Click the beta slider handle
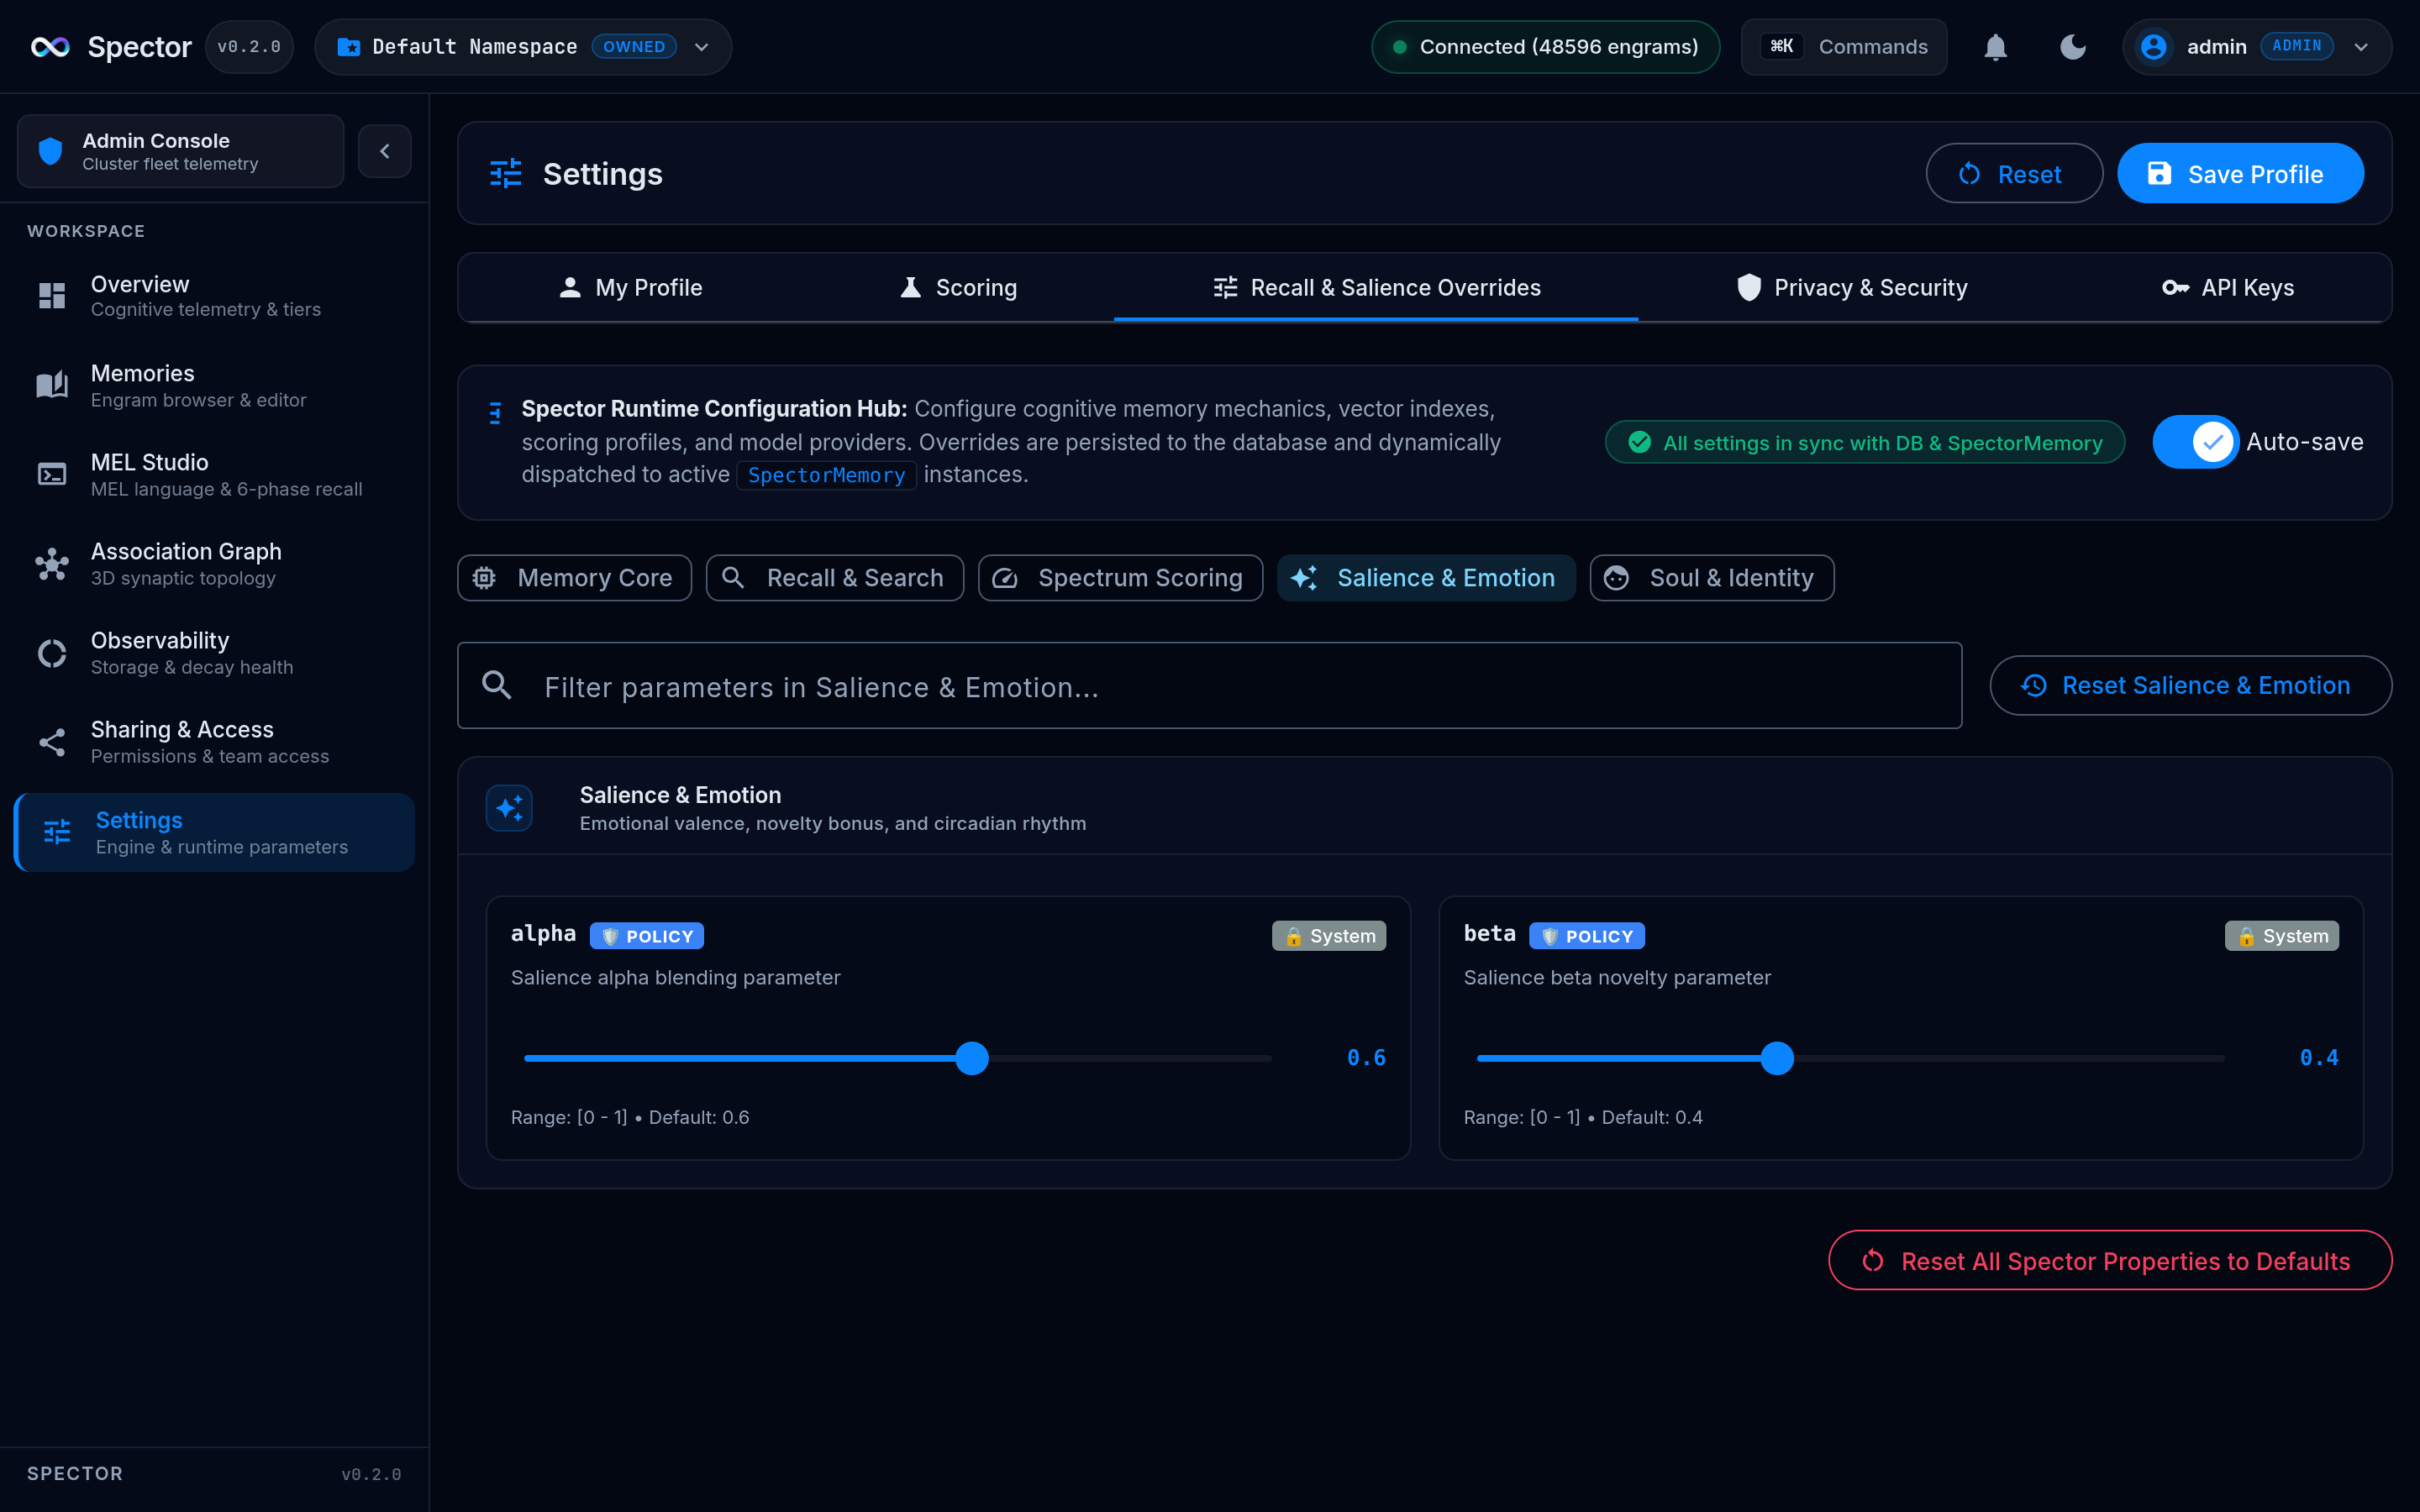 pos(1777,1058)
